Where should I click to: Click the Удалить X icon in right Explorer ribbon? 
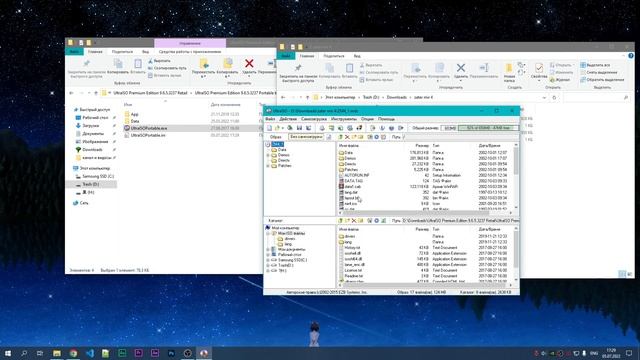tap(461, 68)
